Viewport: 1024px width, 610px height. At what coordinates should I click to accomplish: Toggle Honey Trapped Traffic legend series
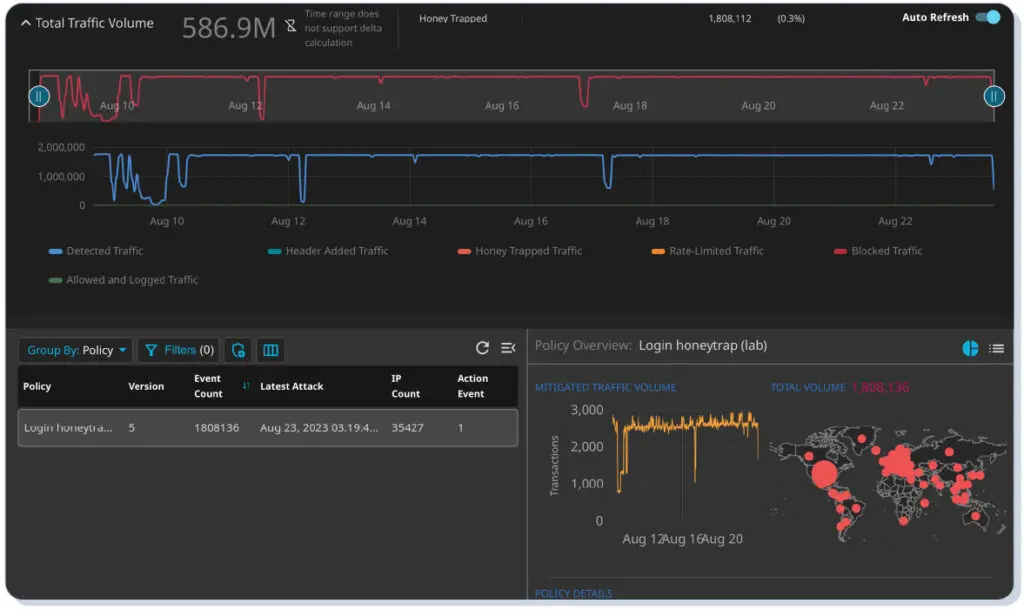[520, 251]
